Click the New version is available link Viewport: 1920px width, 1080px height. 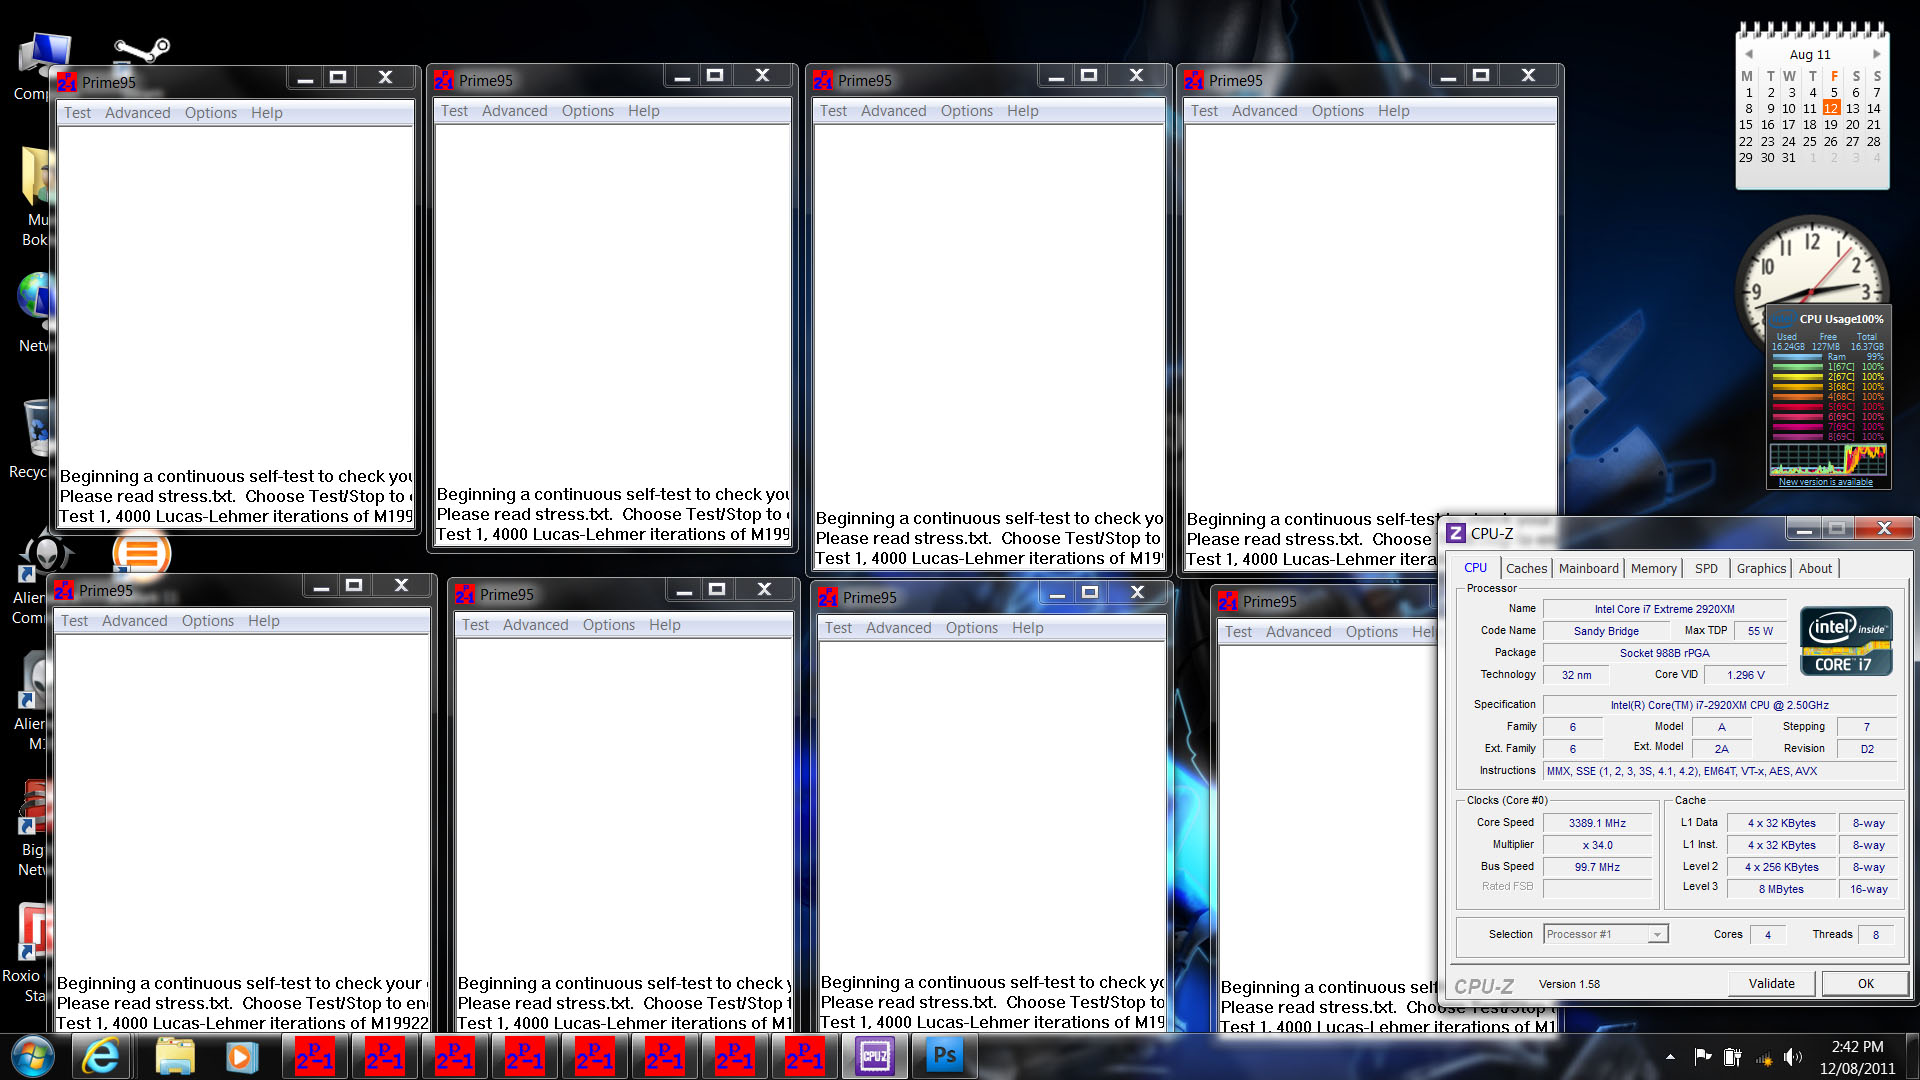pos(1825,482)
